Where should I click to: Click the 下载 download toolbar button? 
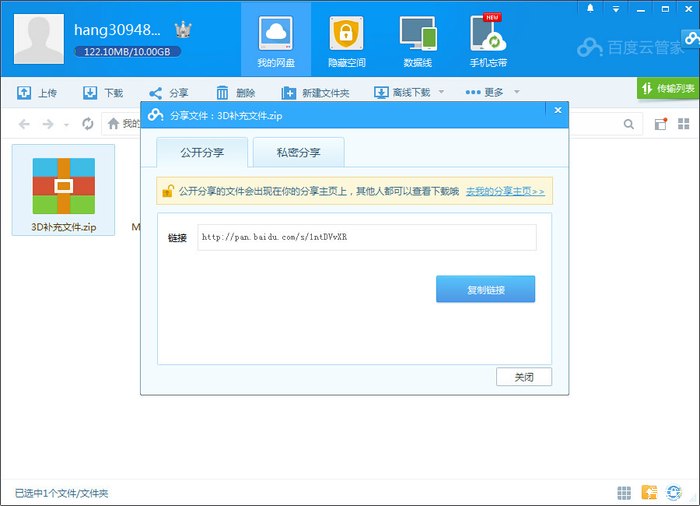point(104,93)
